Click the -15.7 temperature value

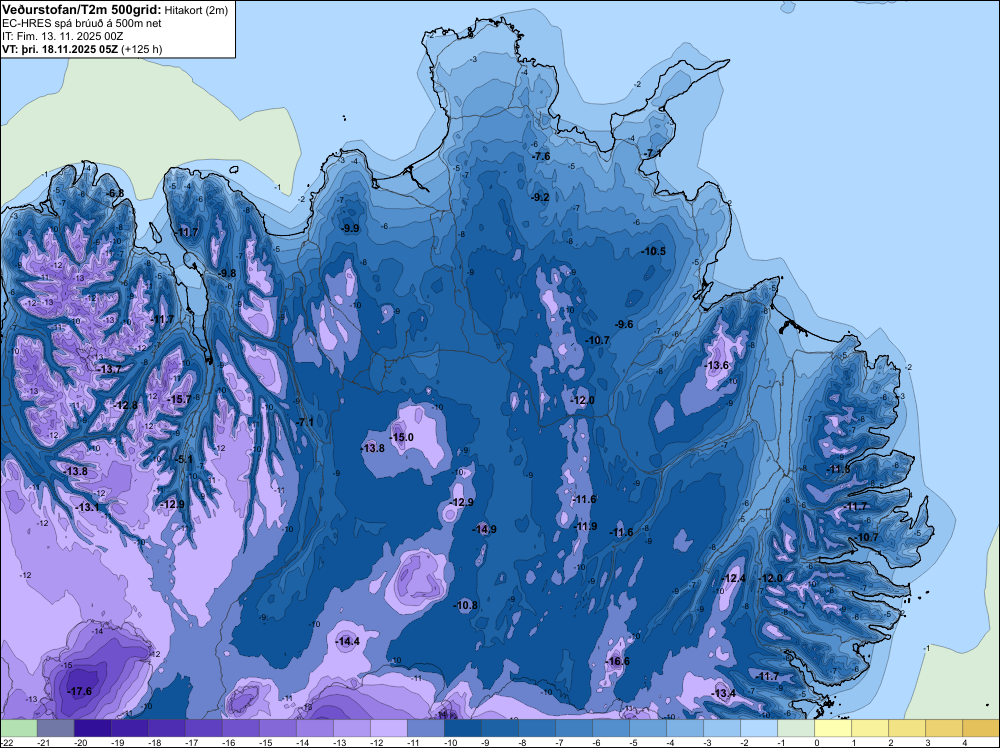[x=179, y=399]
